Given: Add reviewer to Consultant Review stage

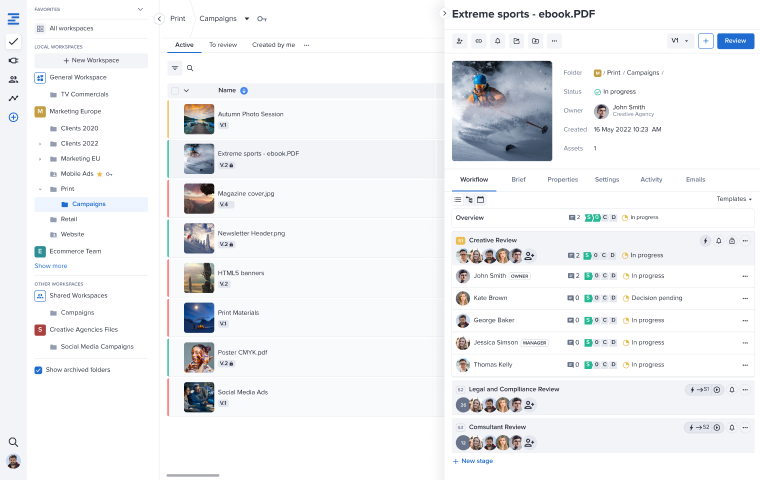Looking at the screenshot, I should point(530,442).
